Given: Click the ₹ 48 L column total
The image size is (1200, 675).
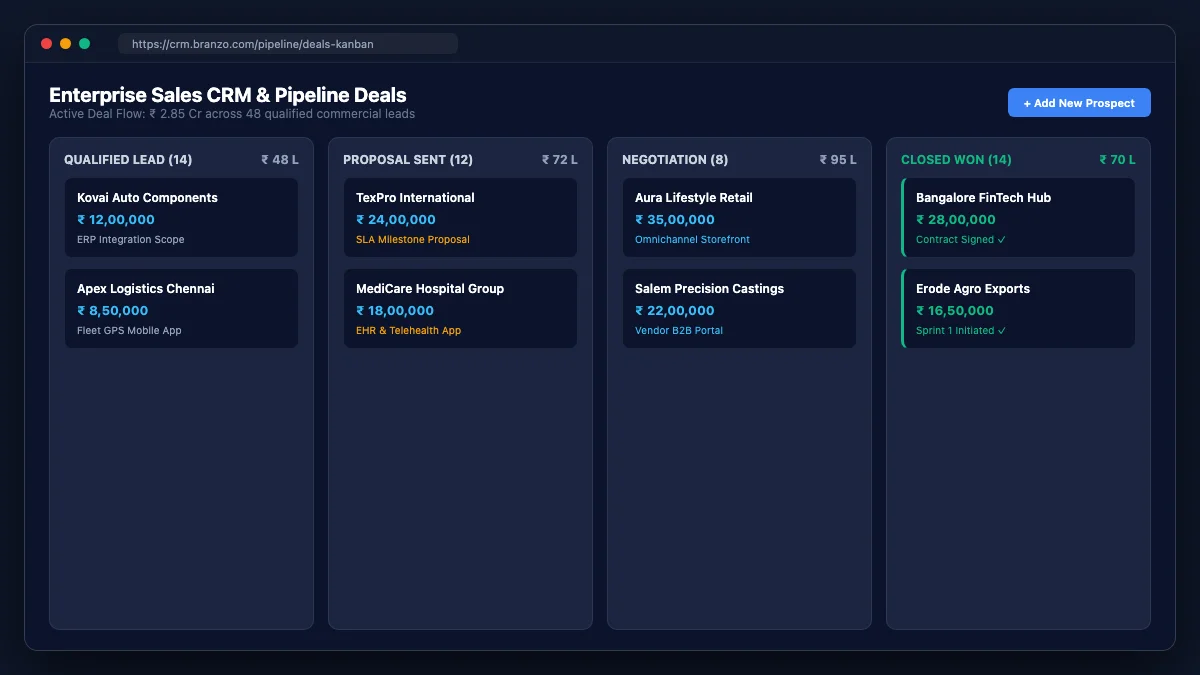Looking at the screenshot, I should point(280,160).
